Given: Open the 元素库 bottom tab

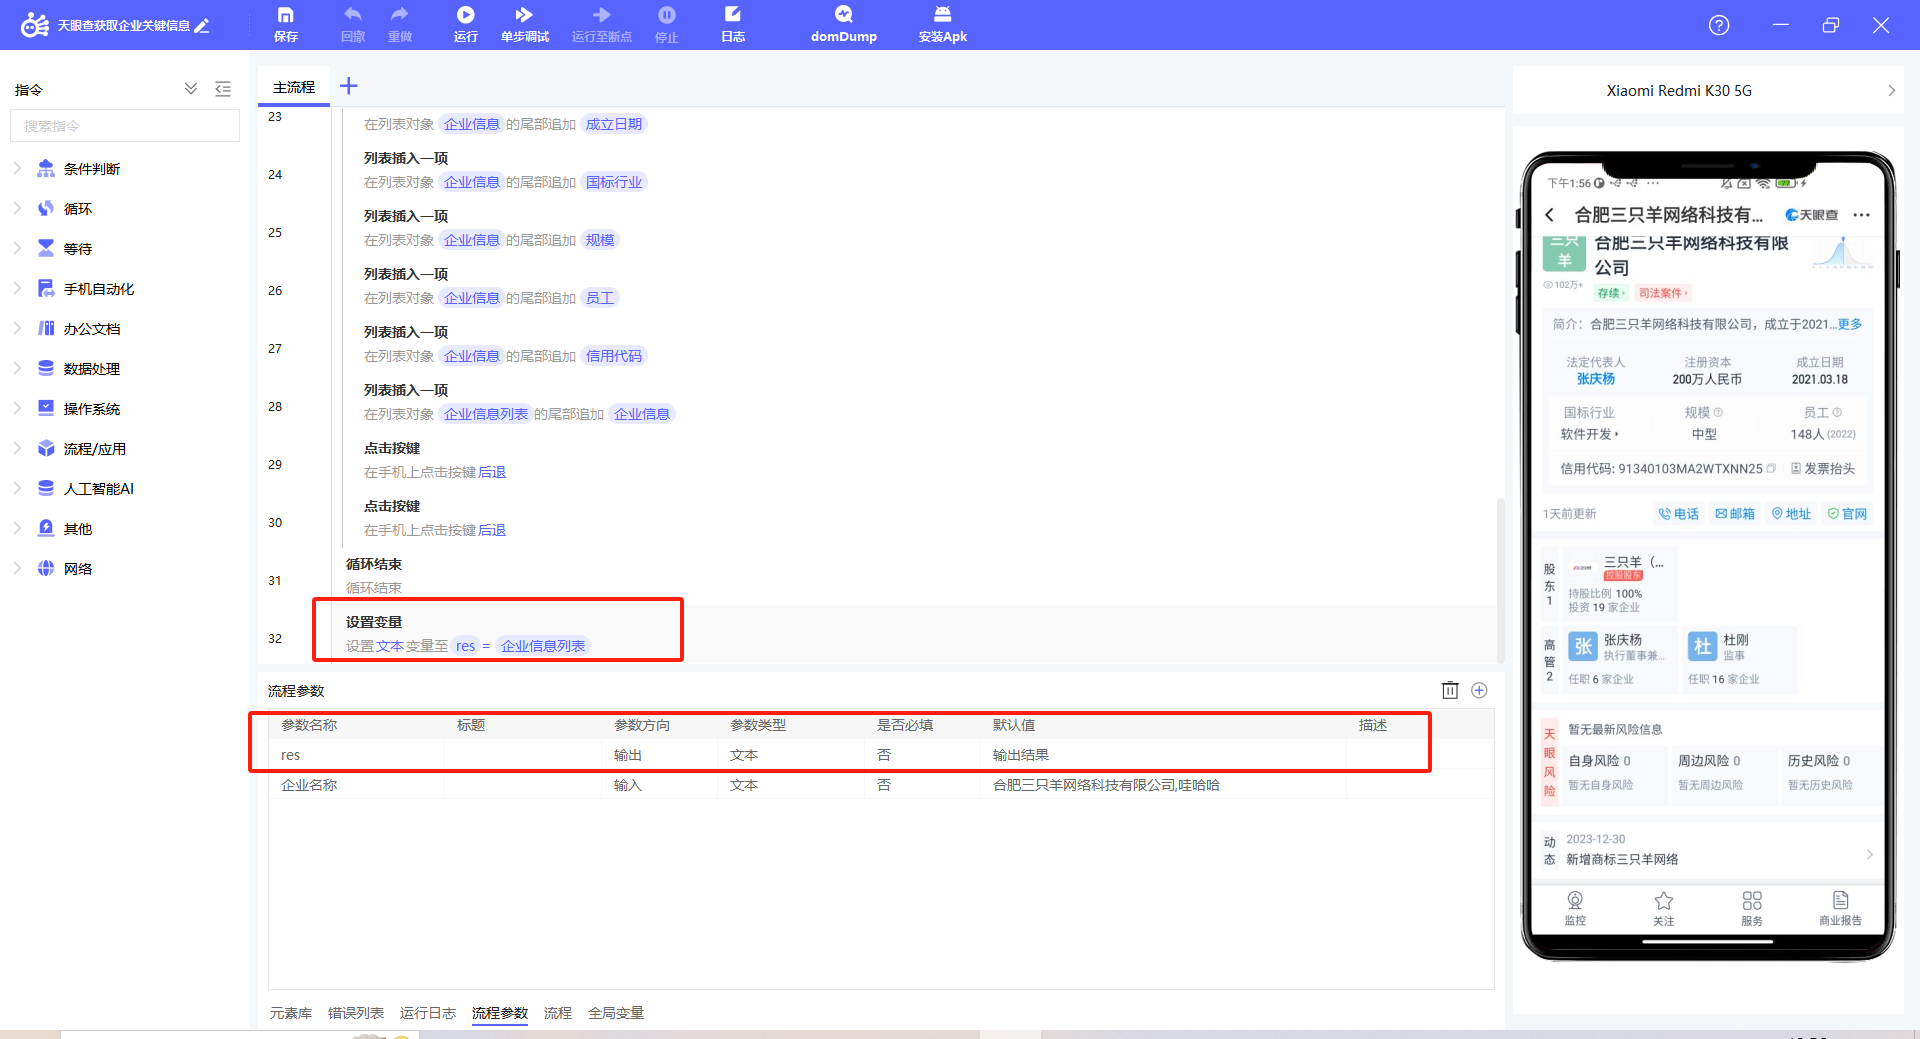Looking at the screenshot, I should tap(291, 1013).
